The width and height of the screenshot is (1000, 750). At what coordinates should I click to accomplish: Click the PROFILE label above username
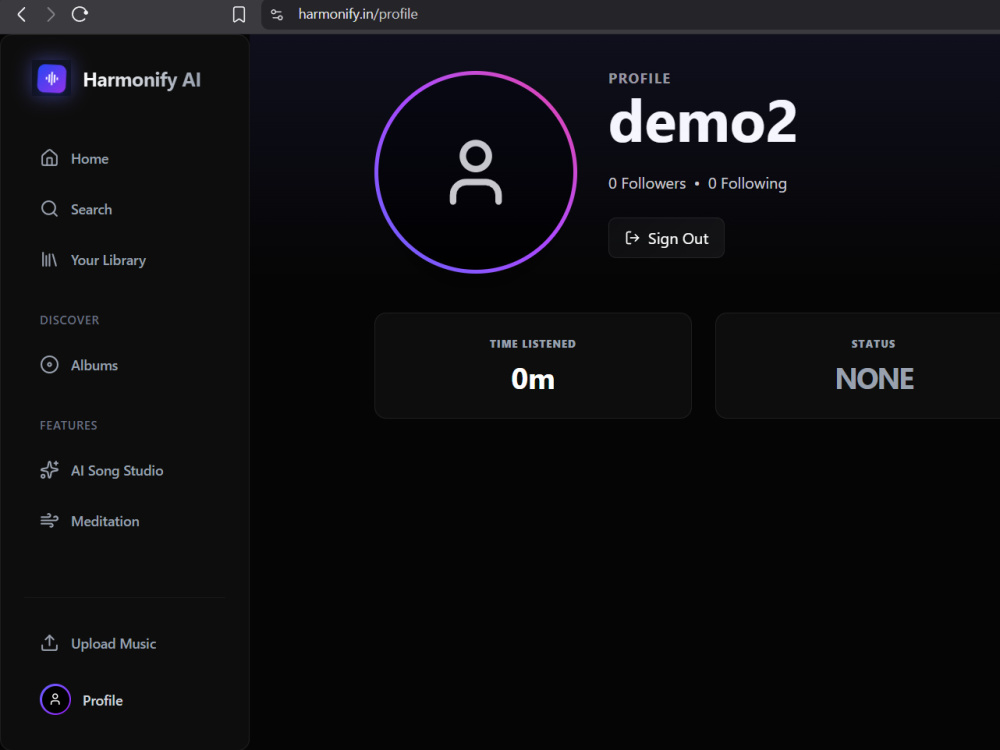pos(639,78)
